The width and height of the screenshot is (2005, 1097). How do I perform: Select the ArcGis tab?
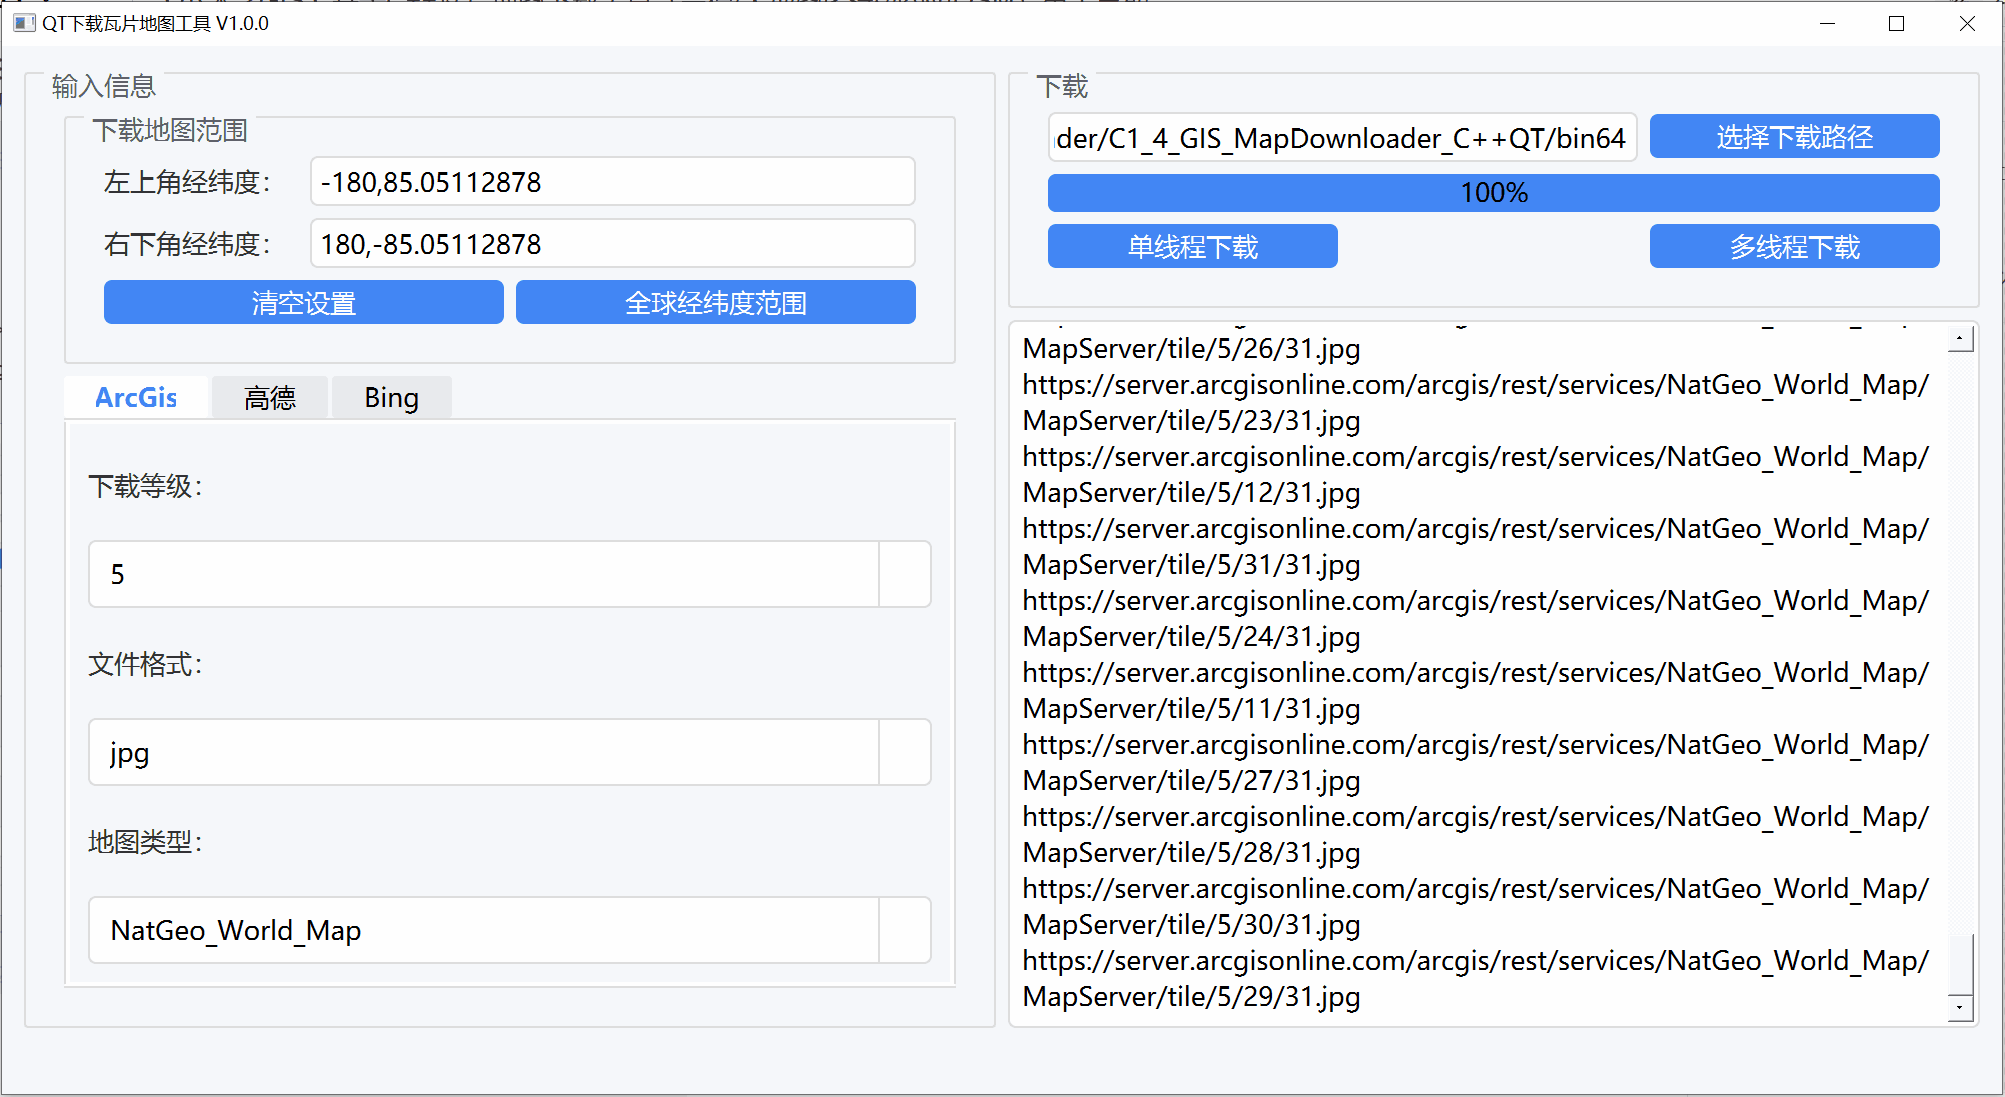coord(136,398)
